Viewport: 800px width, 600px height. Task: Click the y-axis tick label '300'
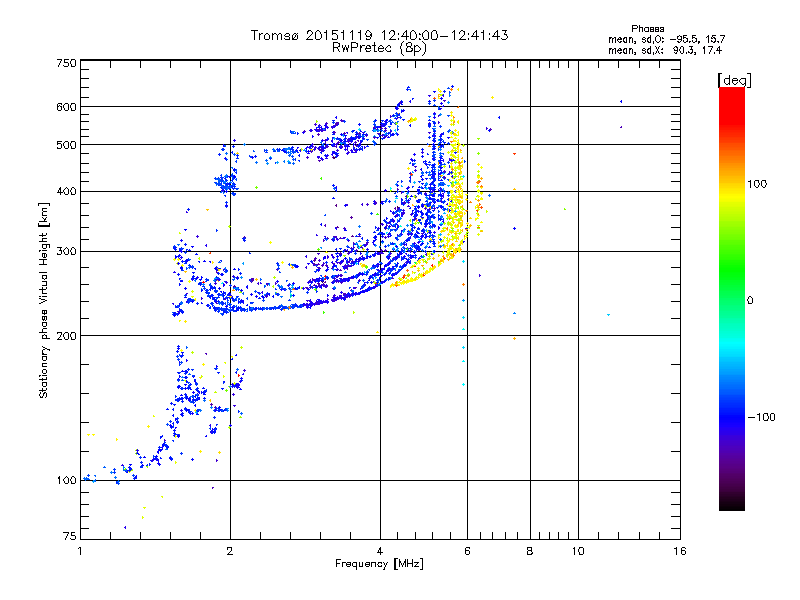(x=66, y=252)
